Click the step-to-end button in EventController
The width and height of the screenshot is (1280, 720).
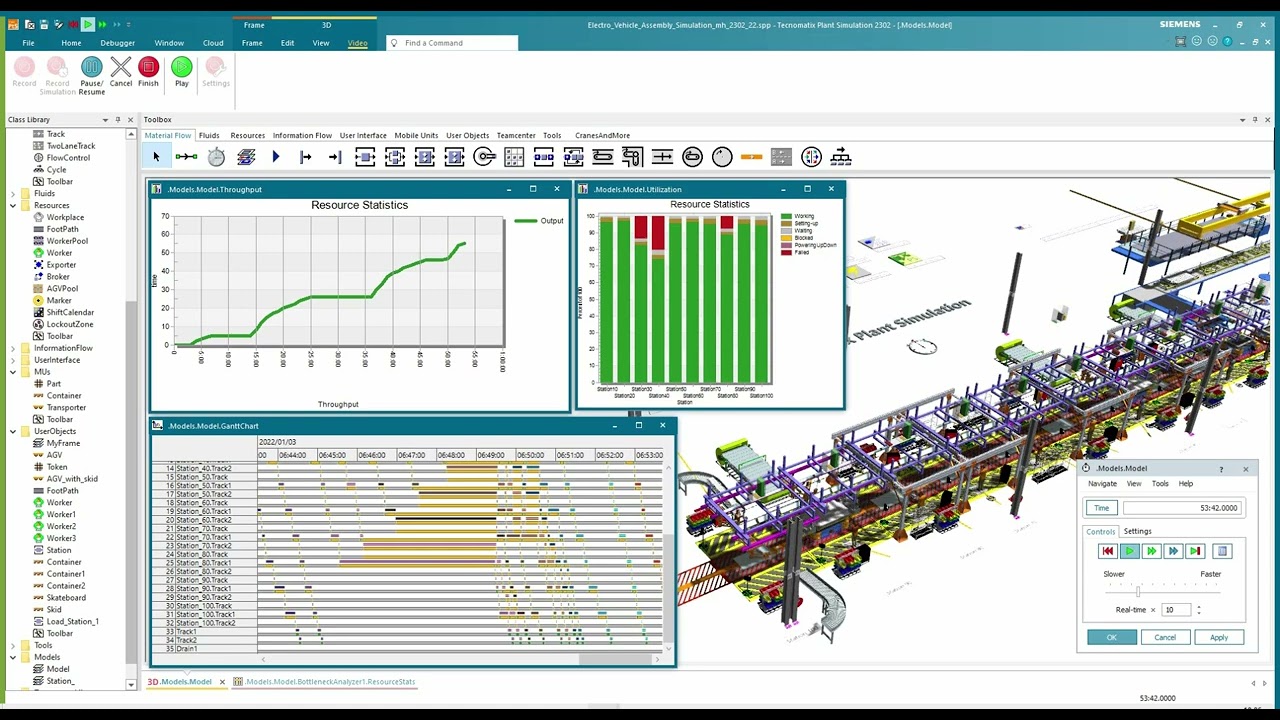[1195, 551]
